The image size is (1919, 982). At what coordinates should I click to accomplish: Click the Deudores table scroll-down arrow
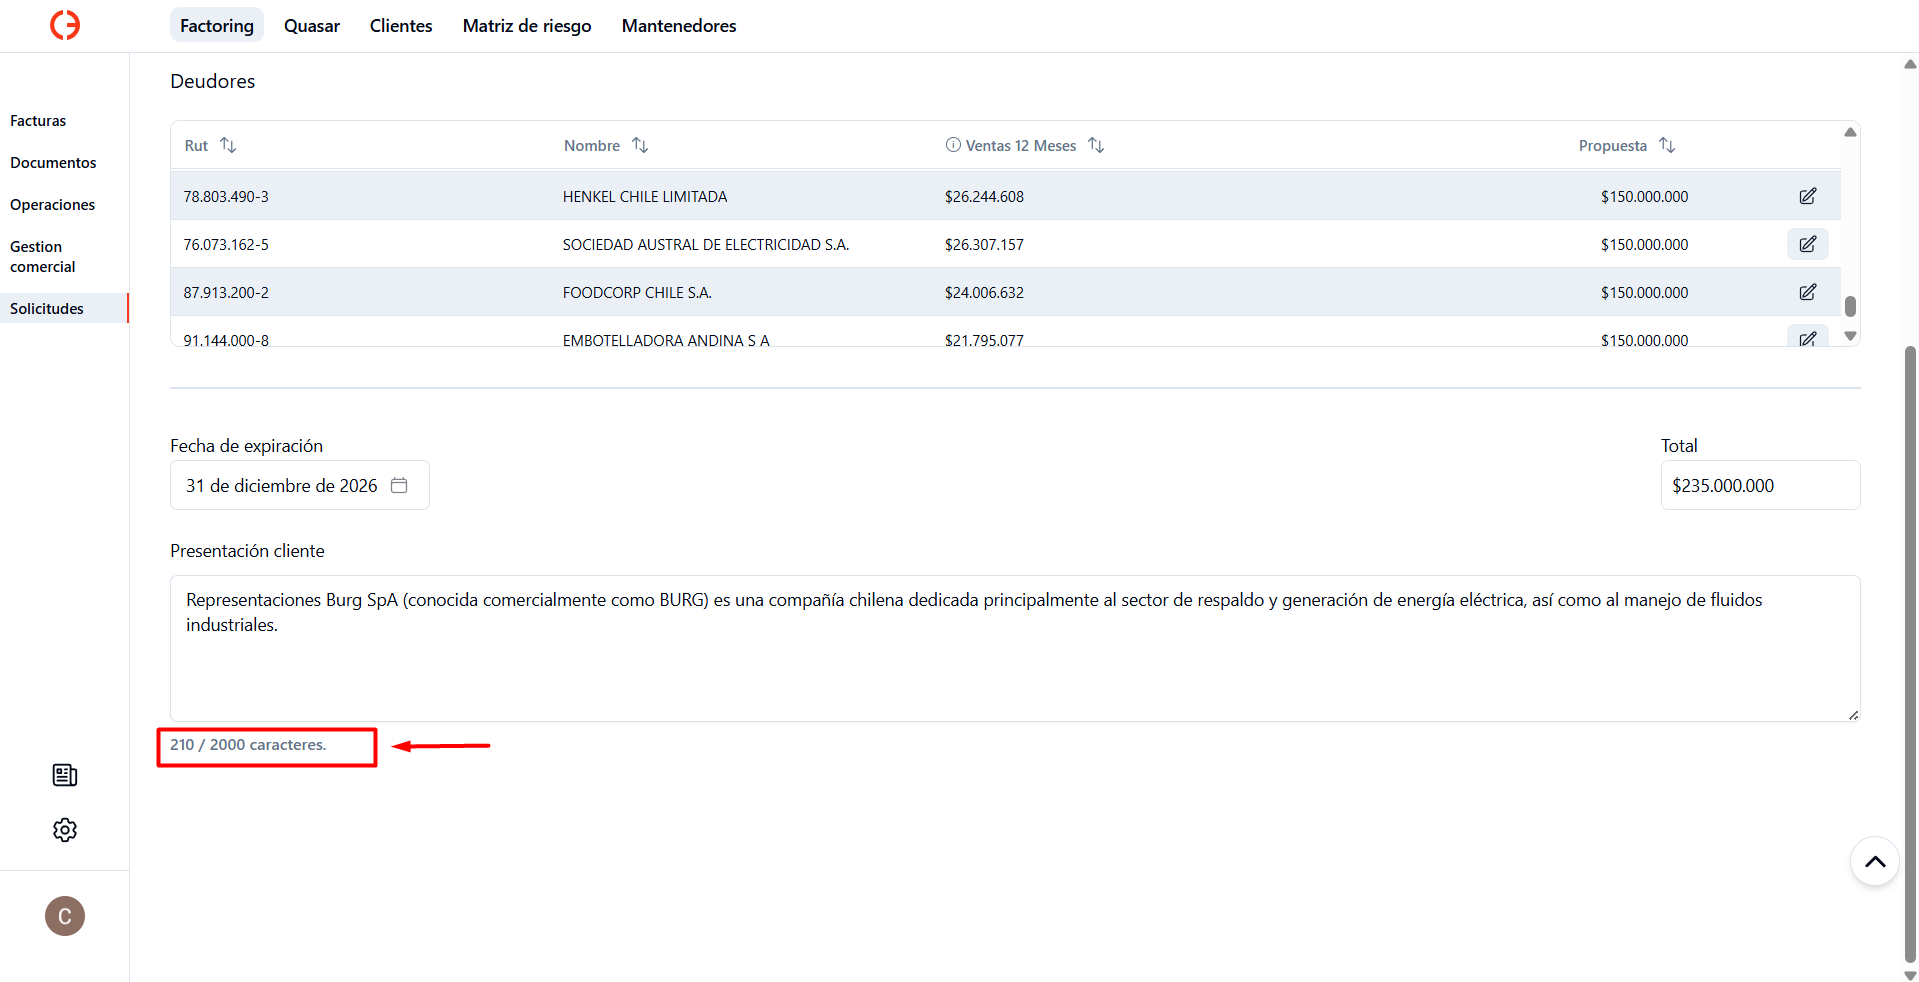[1850, 336]
